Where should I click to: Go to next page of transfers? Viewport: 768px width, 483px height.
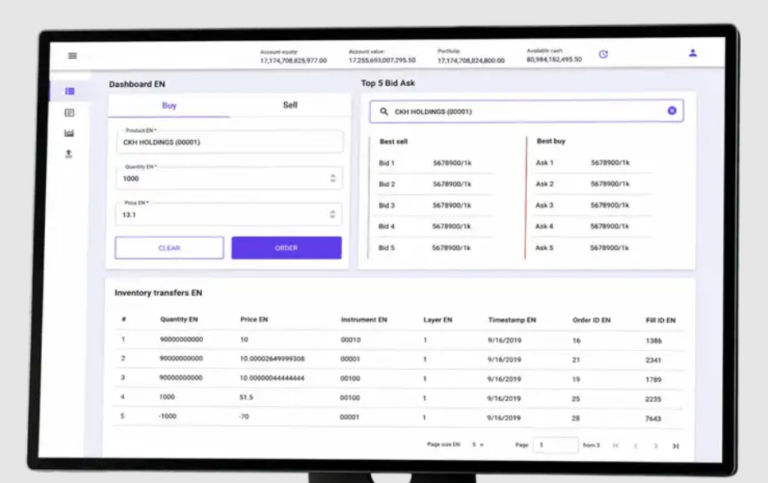click(x=656, y=446)
